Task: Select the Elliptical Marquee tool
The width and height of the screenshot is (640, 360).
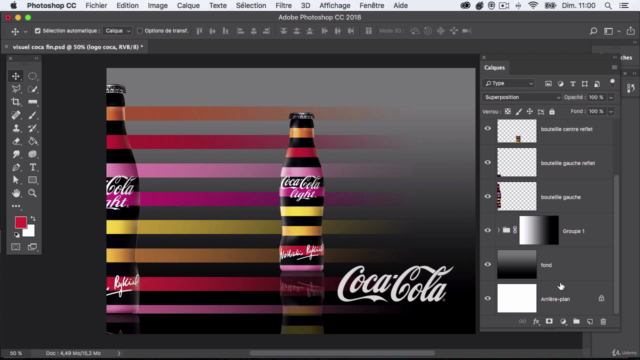Action: (32, 76)
